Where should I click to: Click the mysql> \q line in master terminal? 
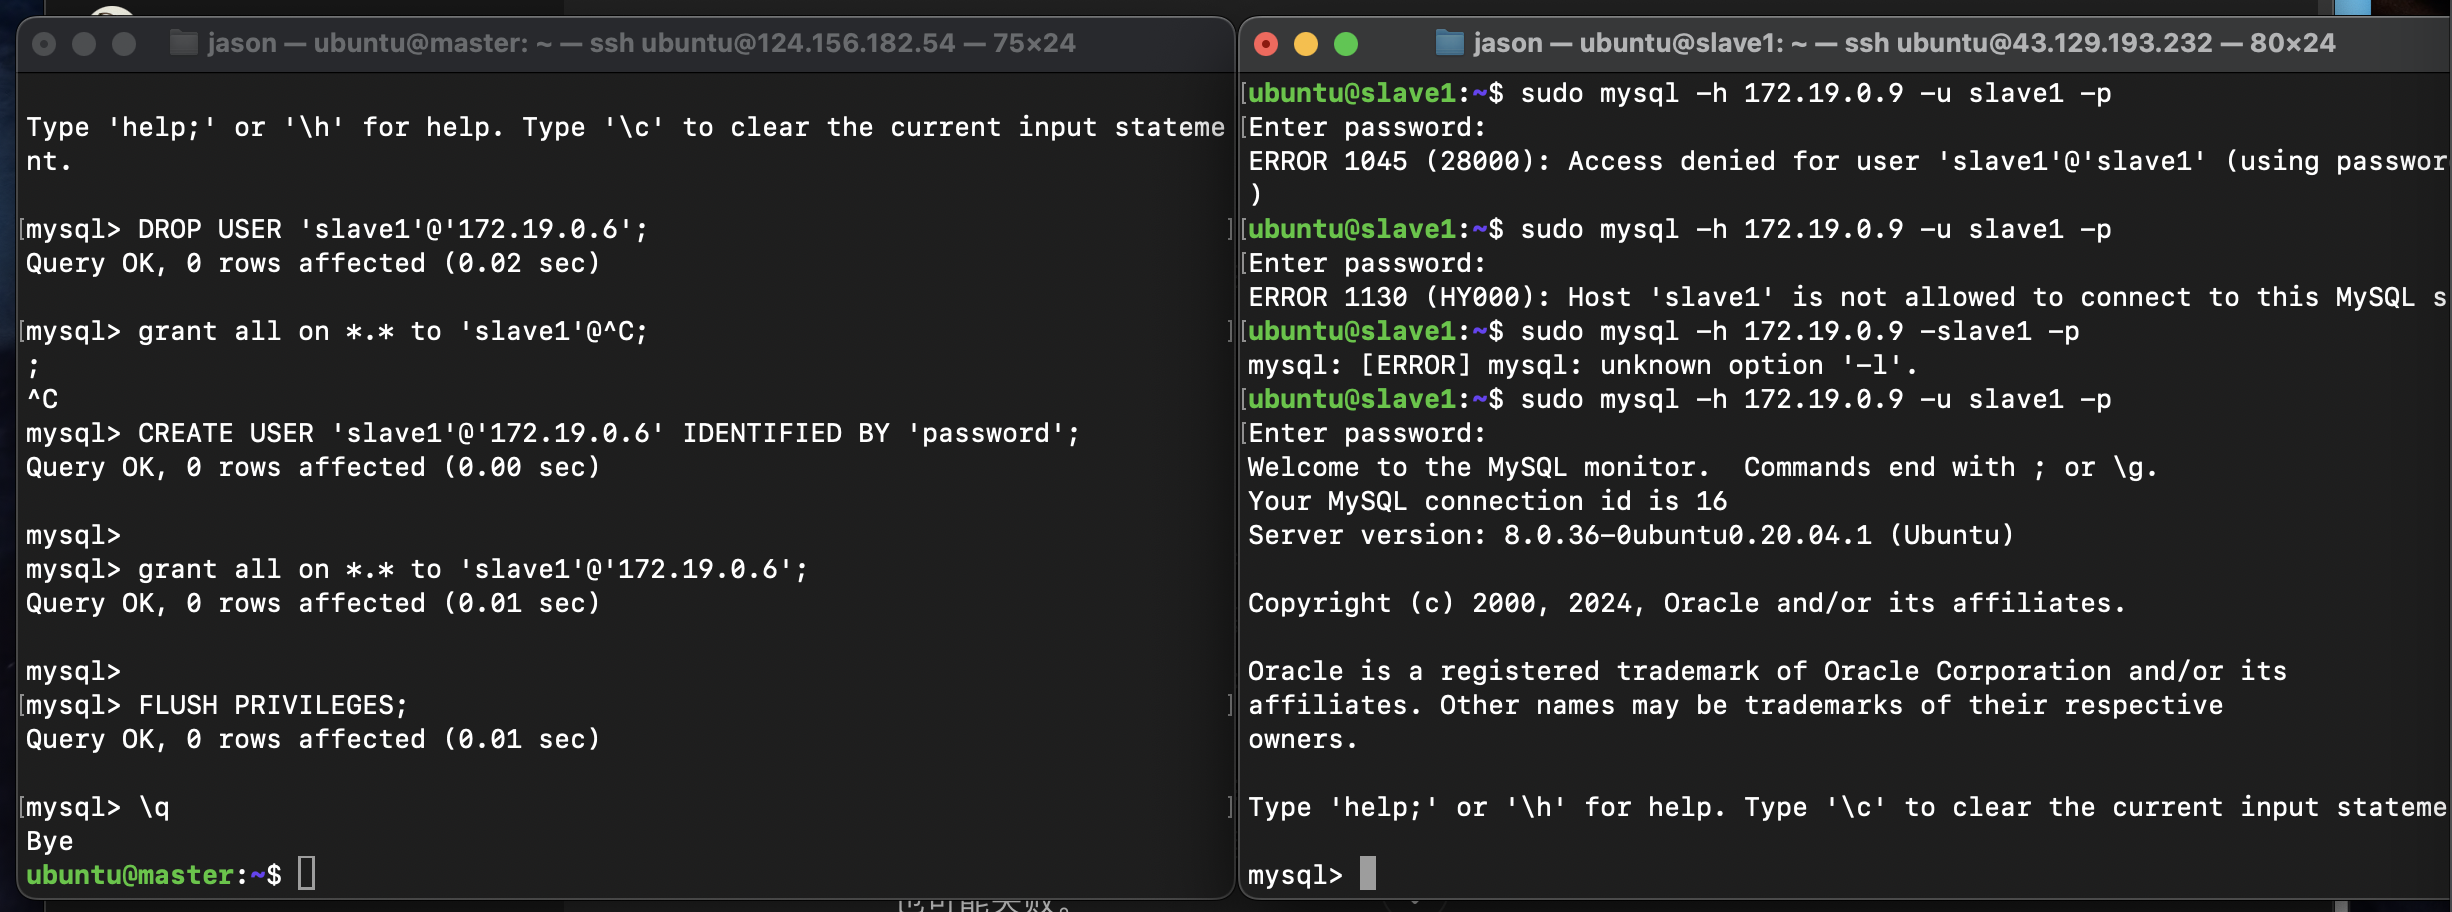coord(97,807)
